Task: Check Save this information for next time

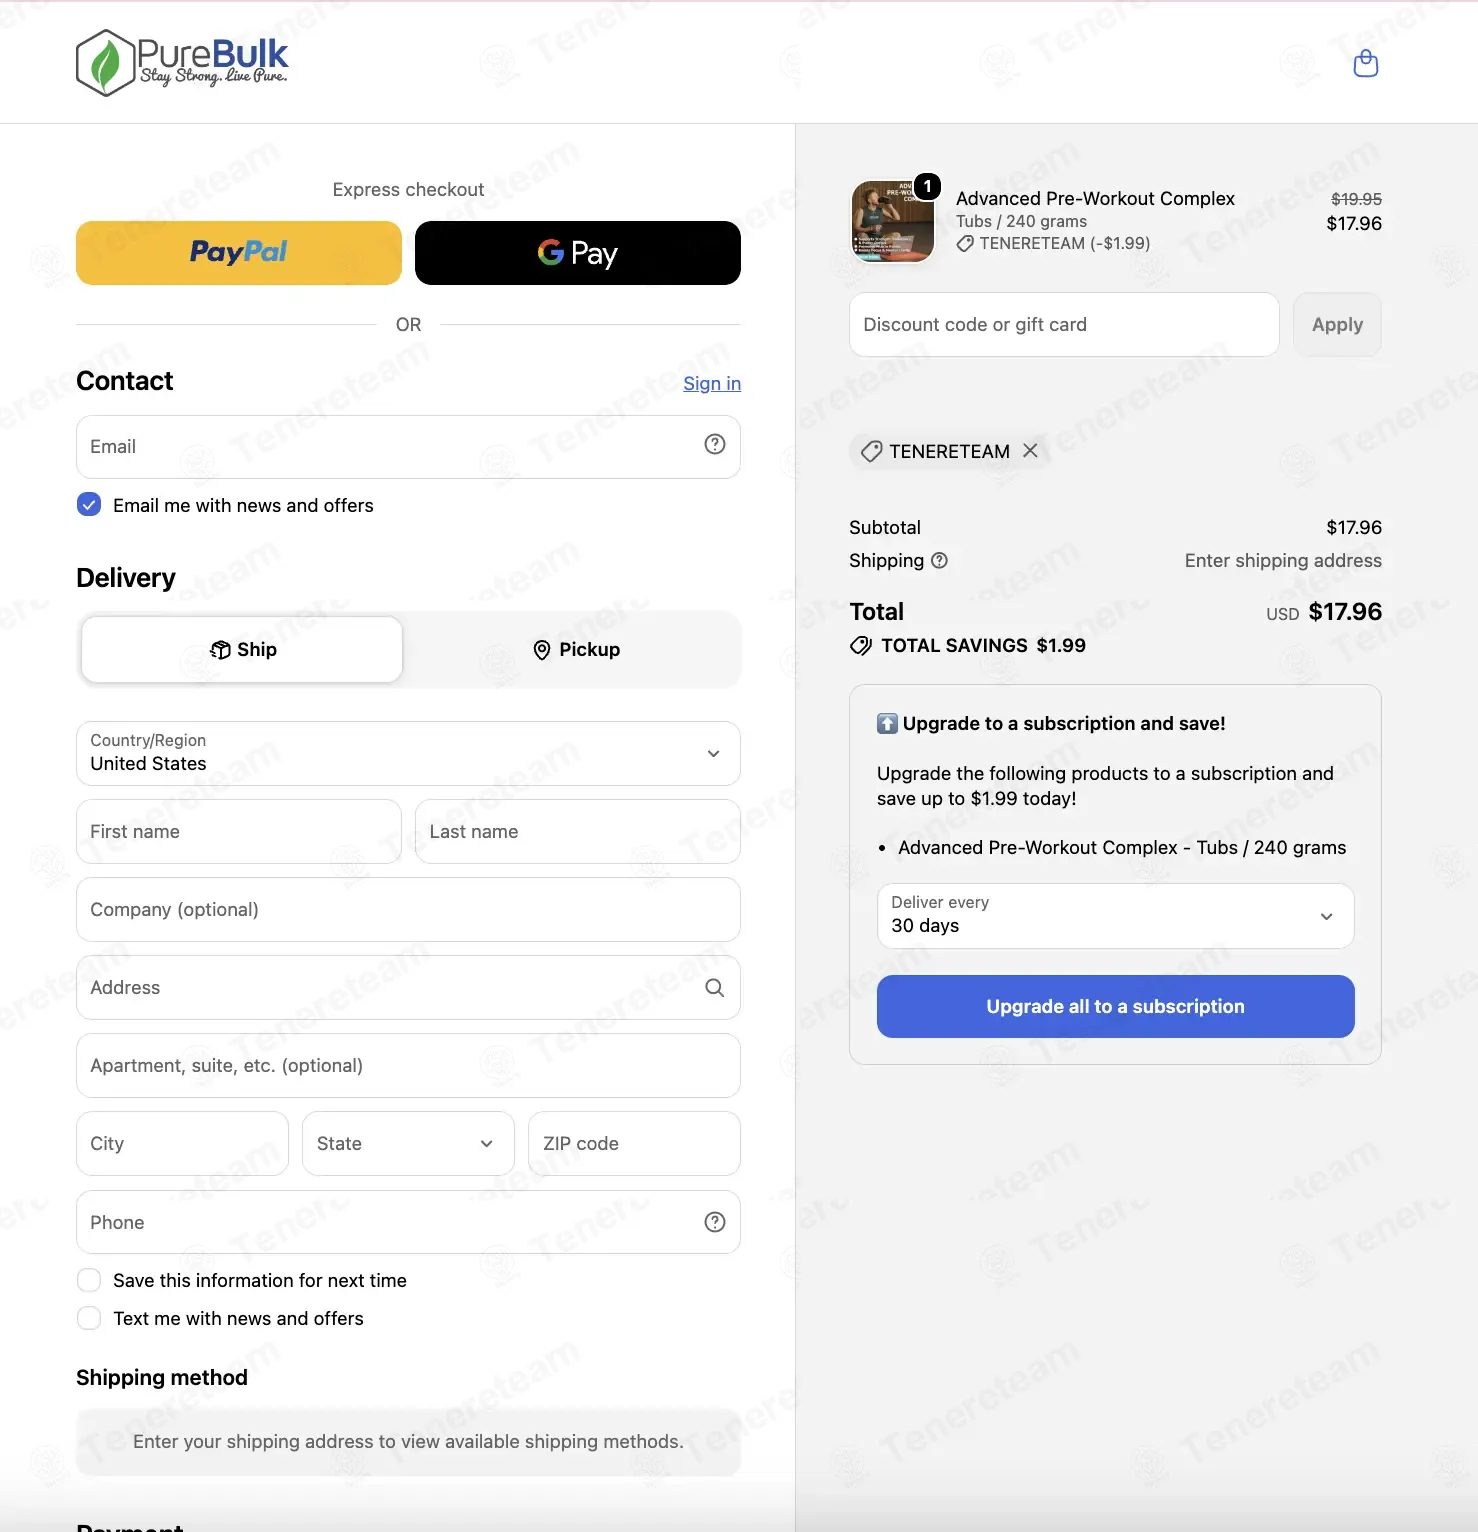Action: (89, 1280)
